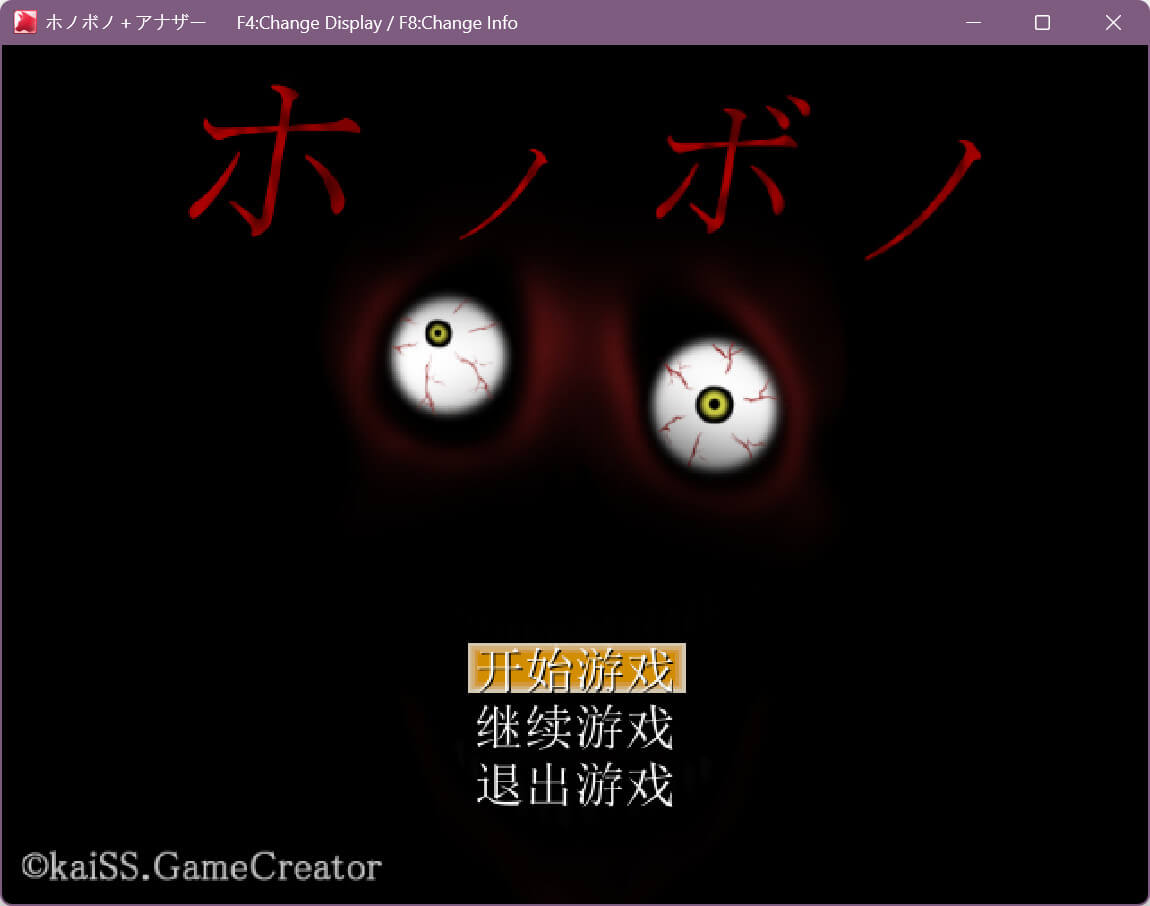This screenshot has width=1150, height=906.
Task: Select 退出游戏 to quit the game
Action: pyautogui.click(x=575, y=785)
